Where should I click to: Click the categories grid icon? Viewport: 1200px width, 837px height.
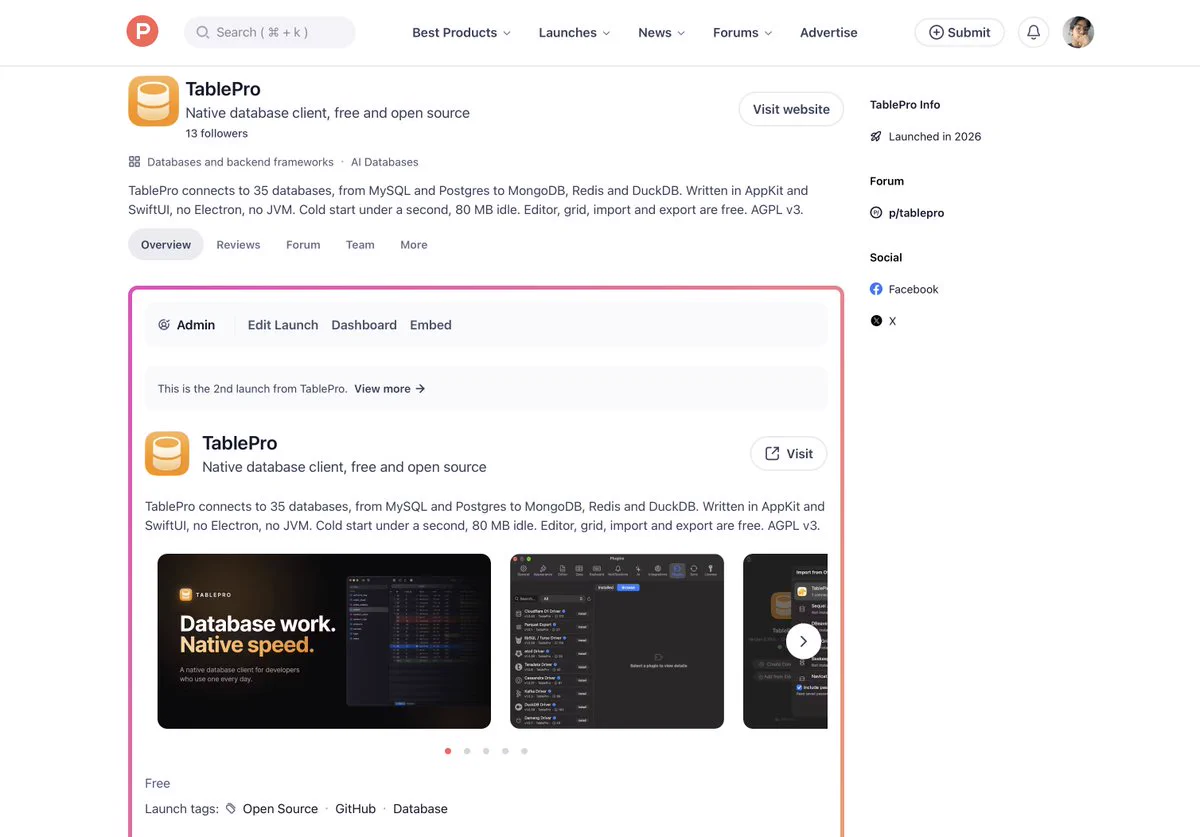[134, 162]
